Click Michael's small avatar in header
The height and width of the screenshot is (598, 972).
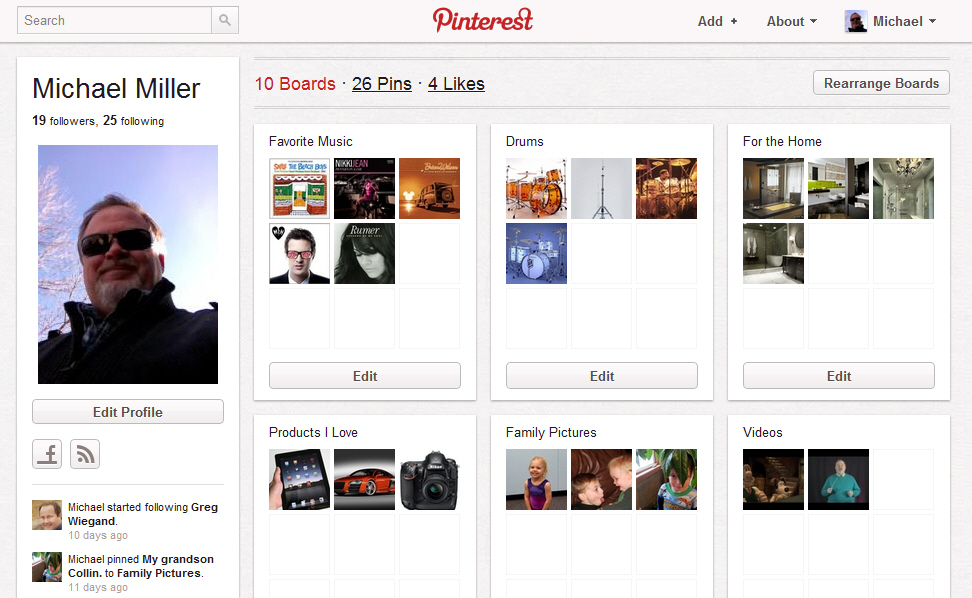(x=855, y=21)
